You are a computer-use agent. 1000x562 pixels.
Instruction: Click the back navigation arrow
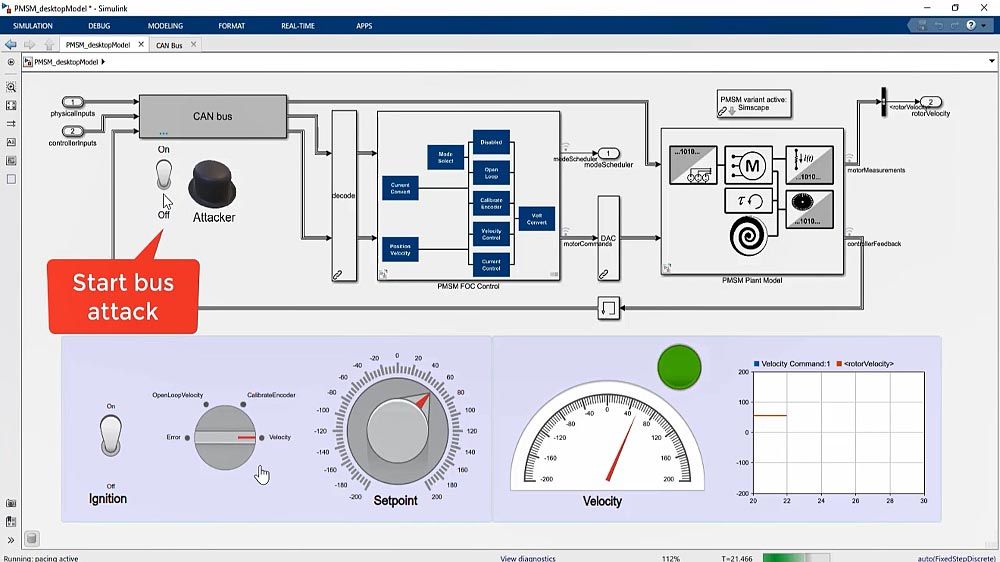(11, 45)
